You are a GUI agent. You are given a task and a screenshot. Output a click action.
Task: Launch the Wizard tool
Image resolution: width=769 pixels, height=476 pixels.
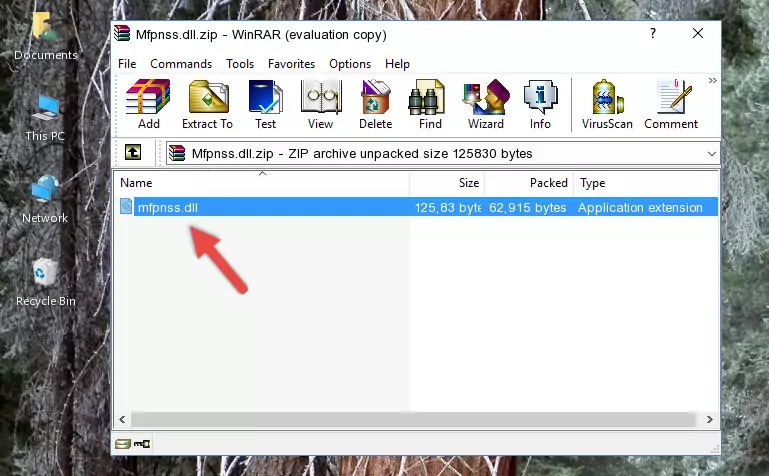point(486,104)
